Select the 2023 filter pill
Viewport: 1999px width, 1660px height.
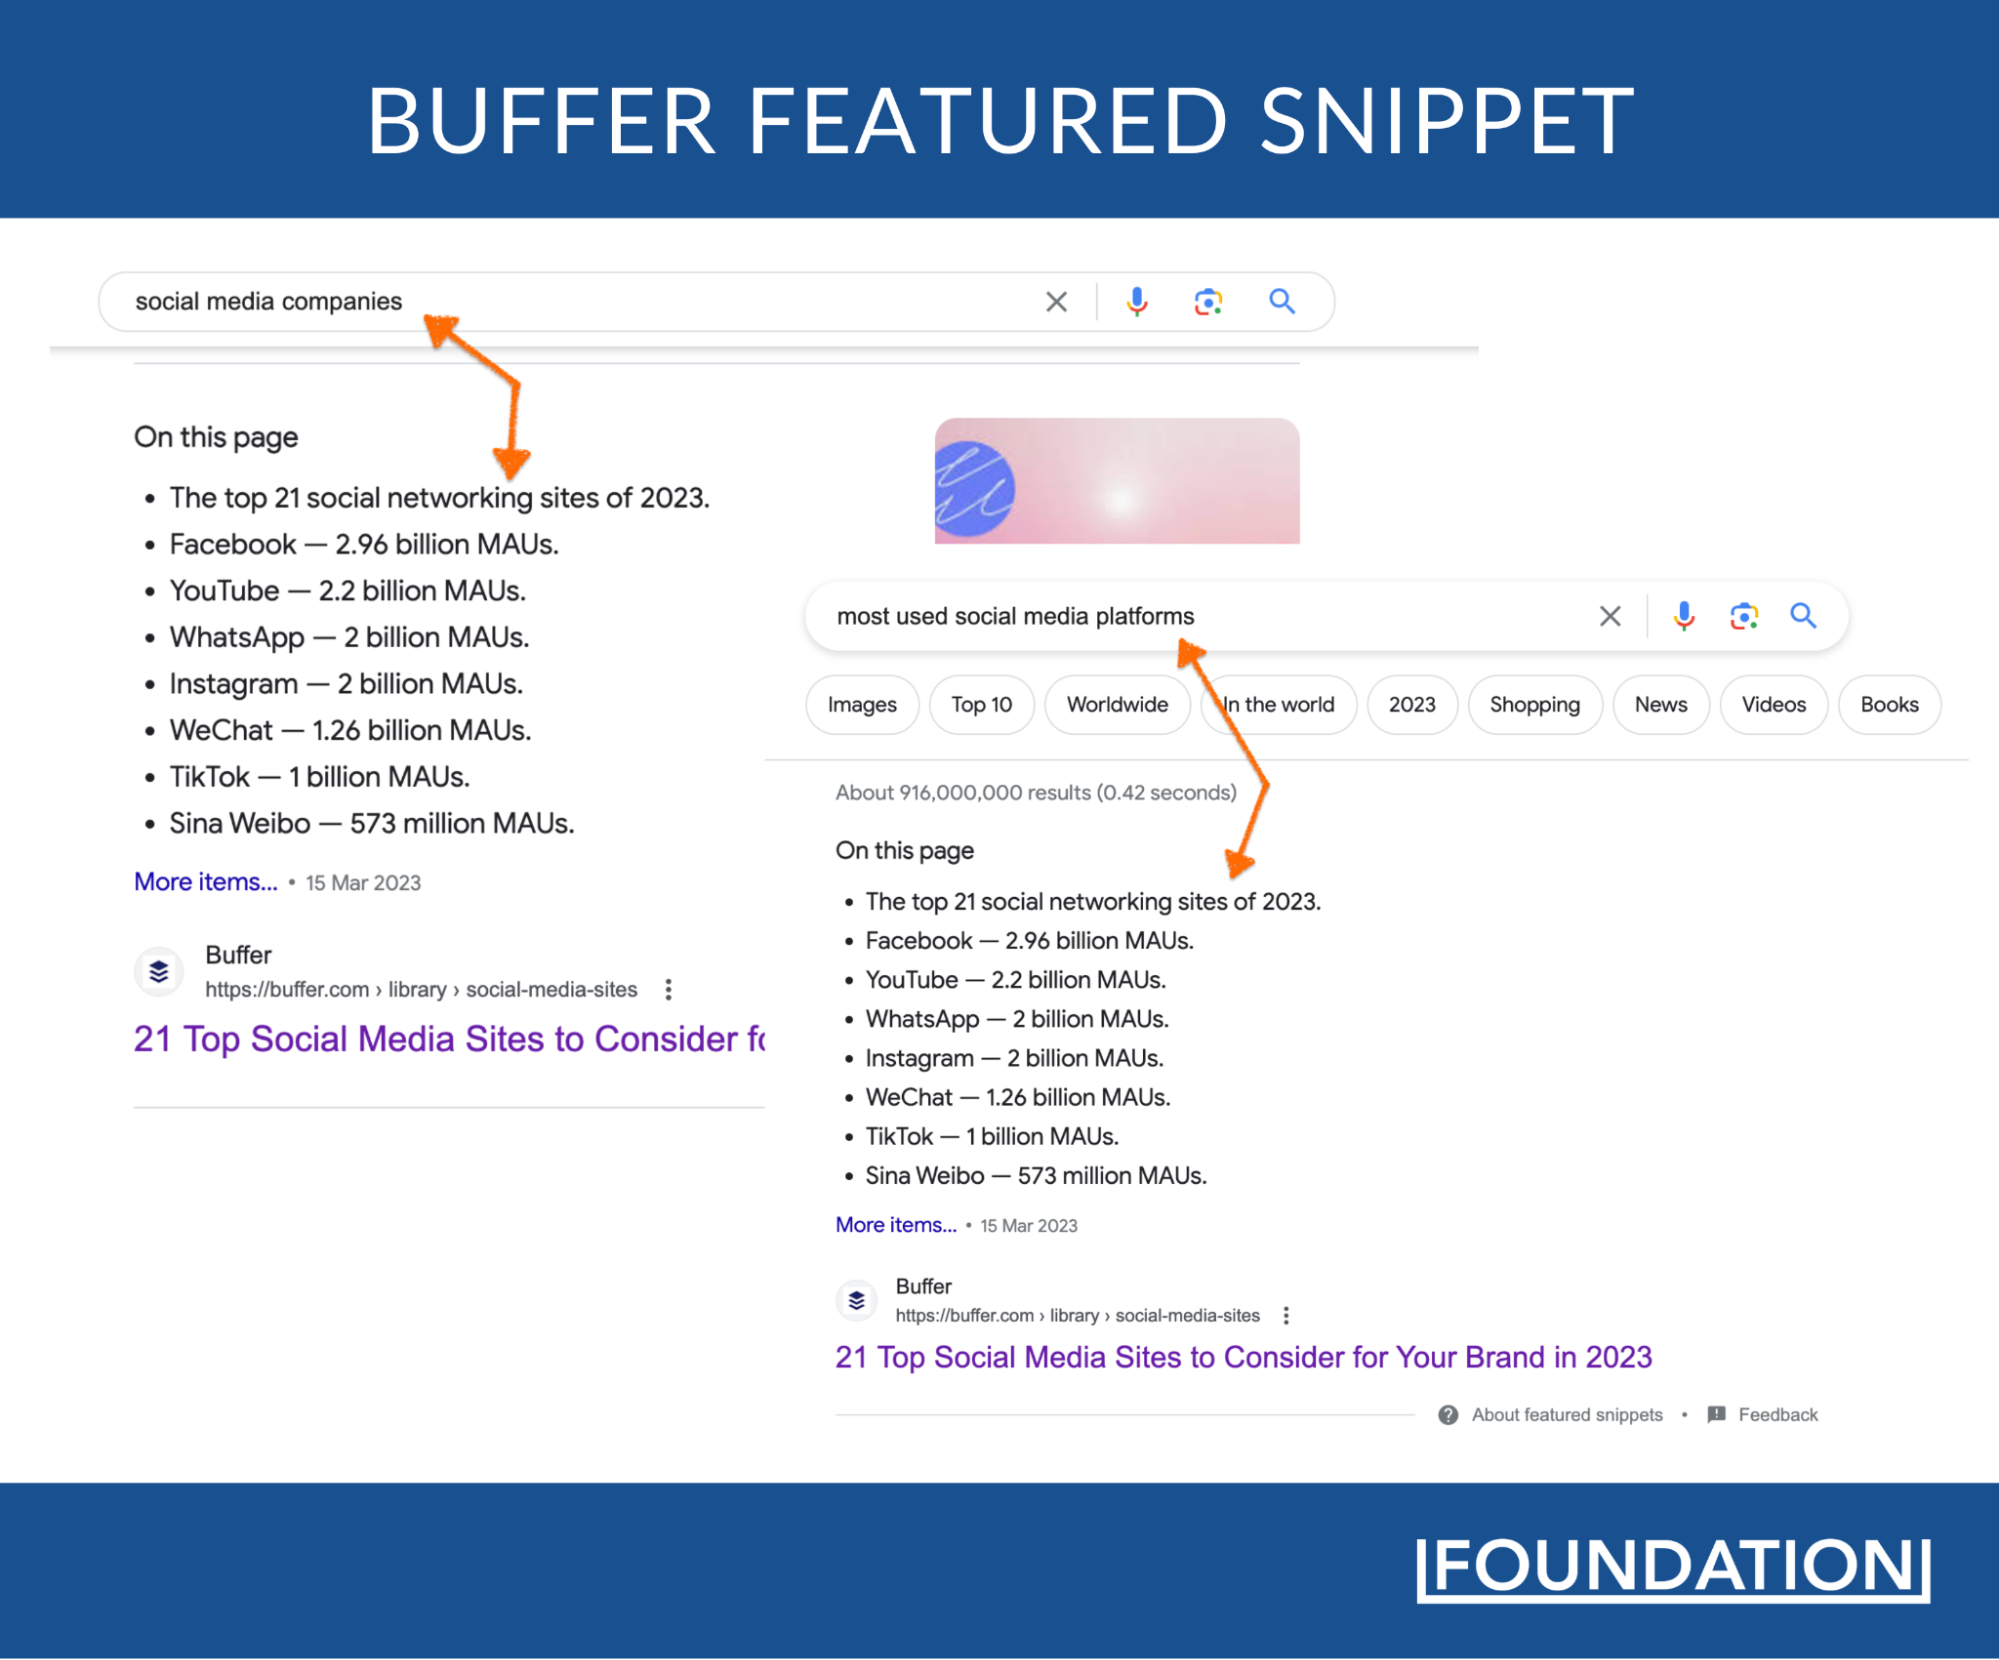coord(1411,697)
